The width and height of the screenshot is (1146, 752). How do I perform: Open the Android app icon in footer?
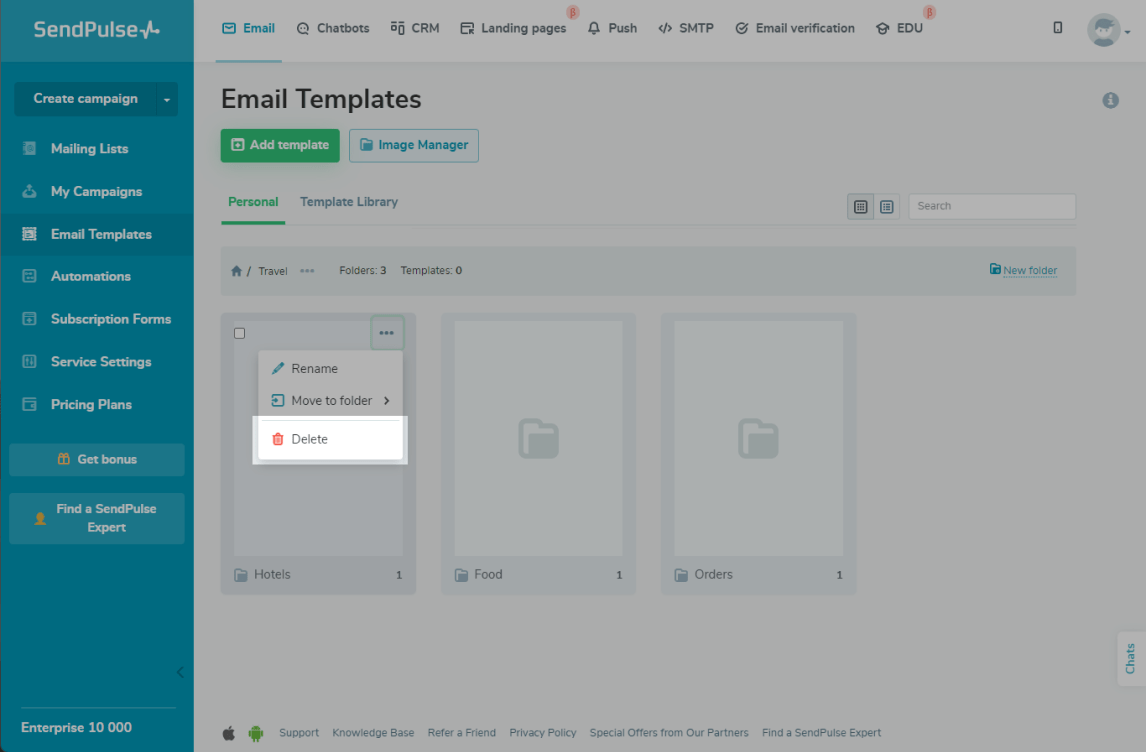pos(256,733)
